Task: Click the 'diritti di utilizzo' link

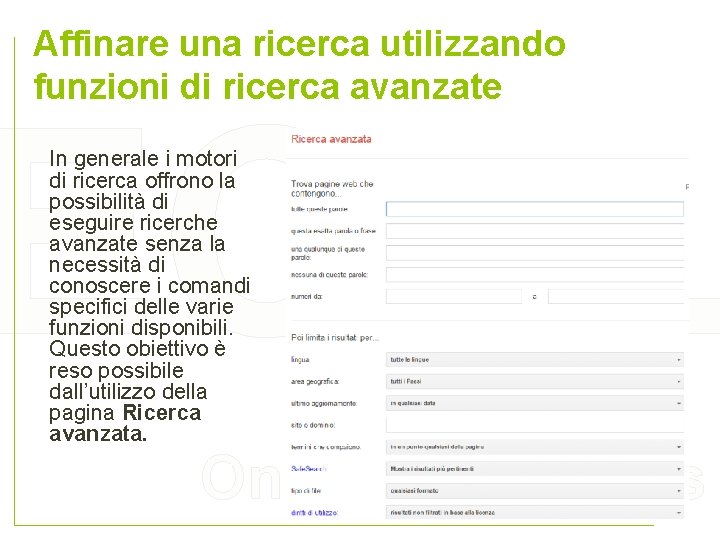Action: 315,512
